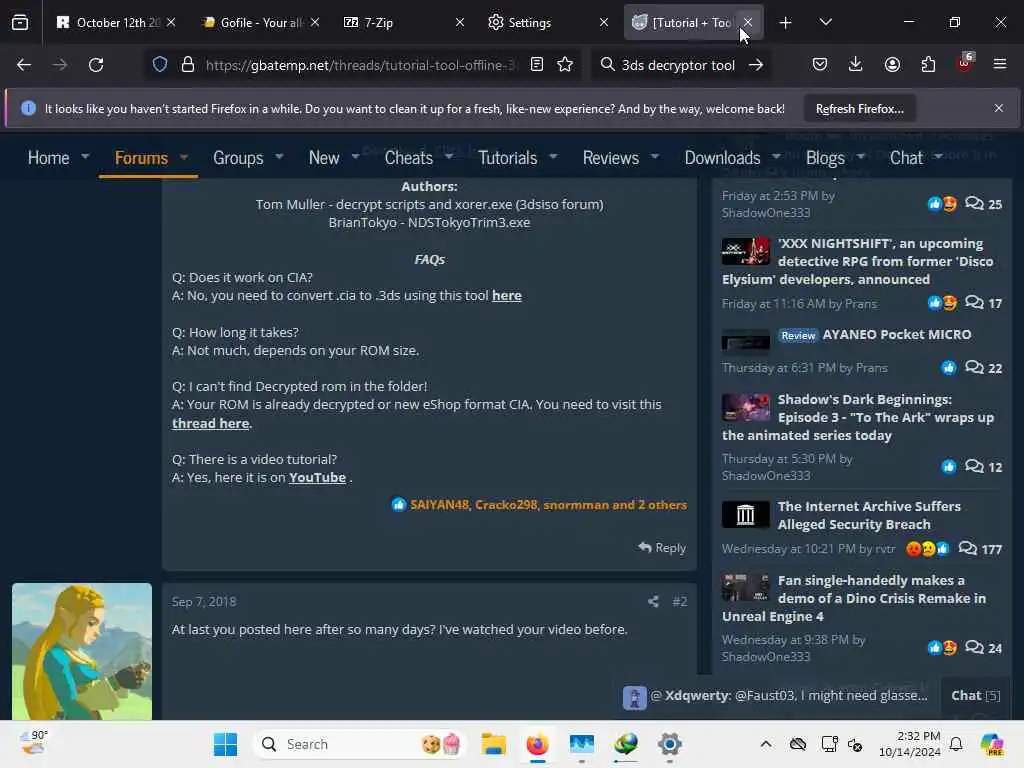The image size is (1024, 768).
Task: Open the YouTube video tutorial link
Action: point(317,477)
